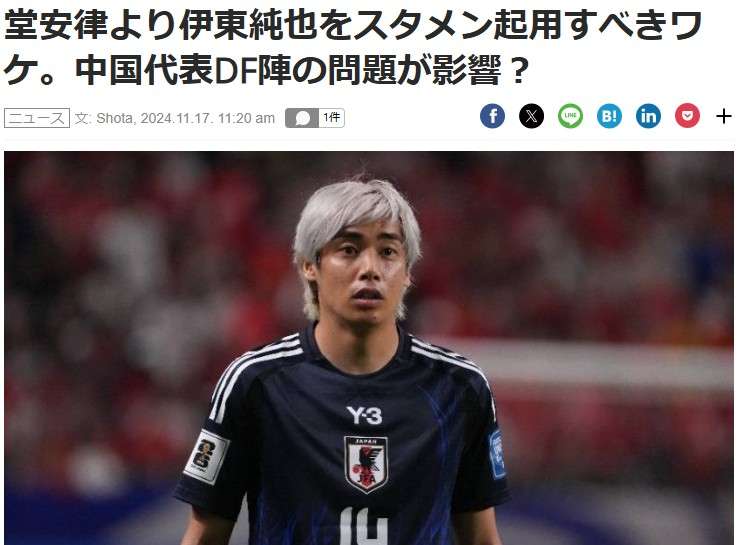Viewport: 742px width, 545px height.
Task: Click the Y-3 logo on the jersey
Action: (364, 415)
